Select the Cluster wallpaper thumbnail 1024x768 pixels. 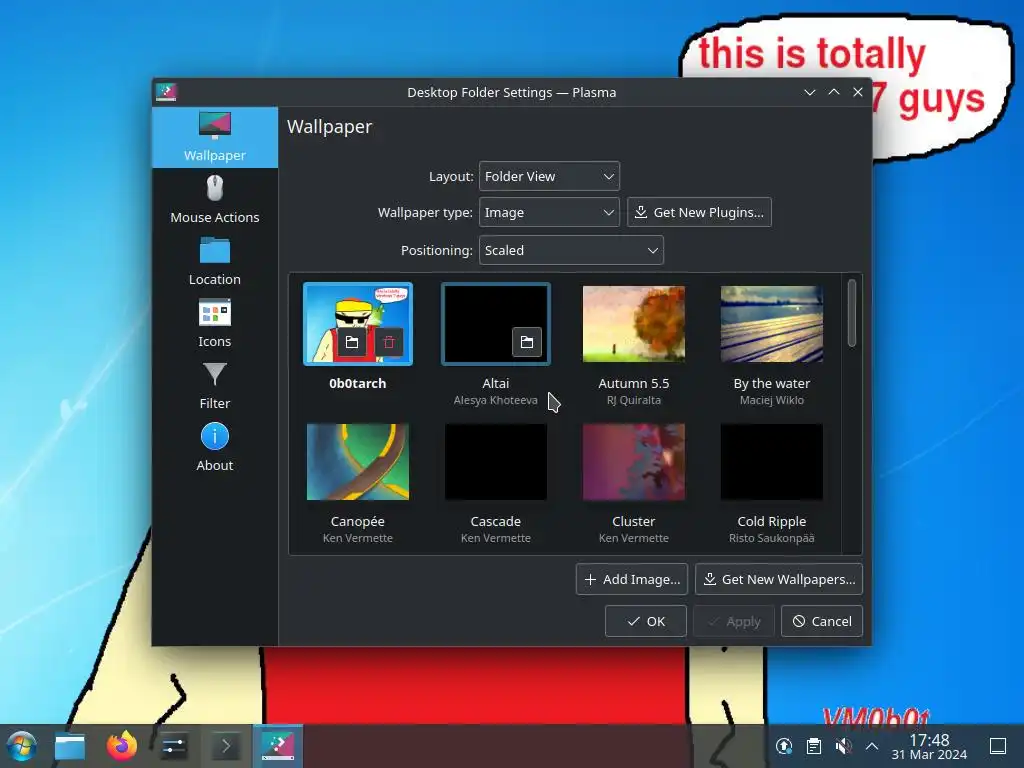coord(633,462)
